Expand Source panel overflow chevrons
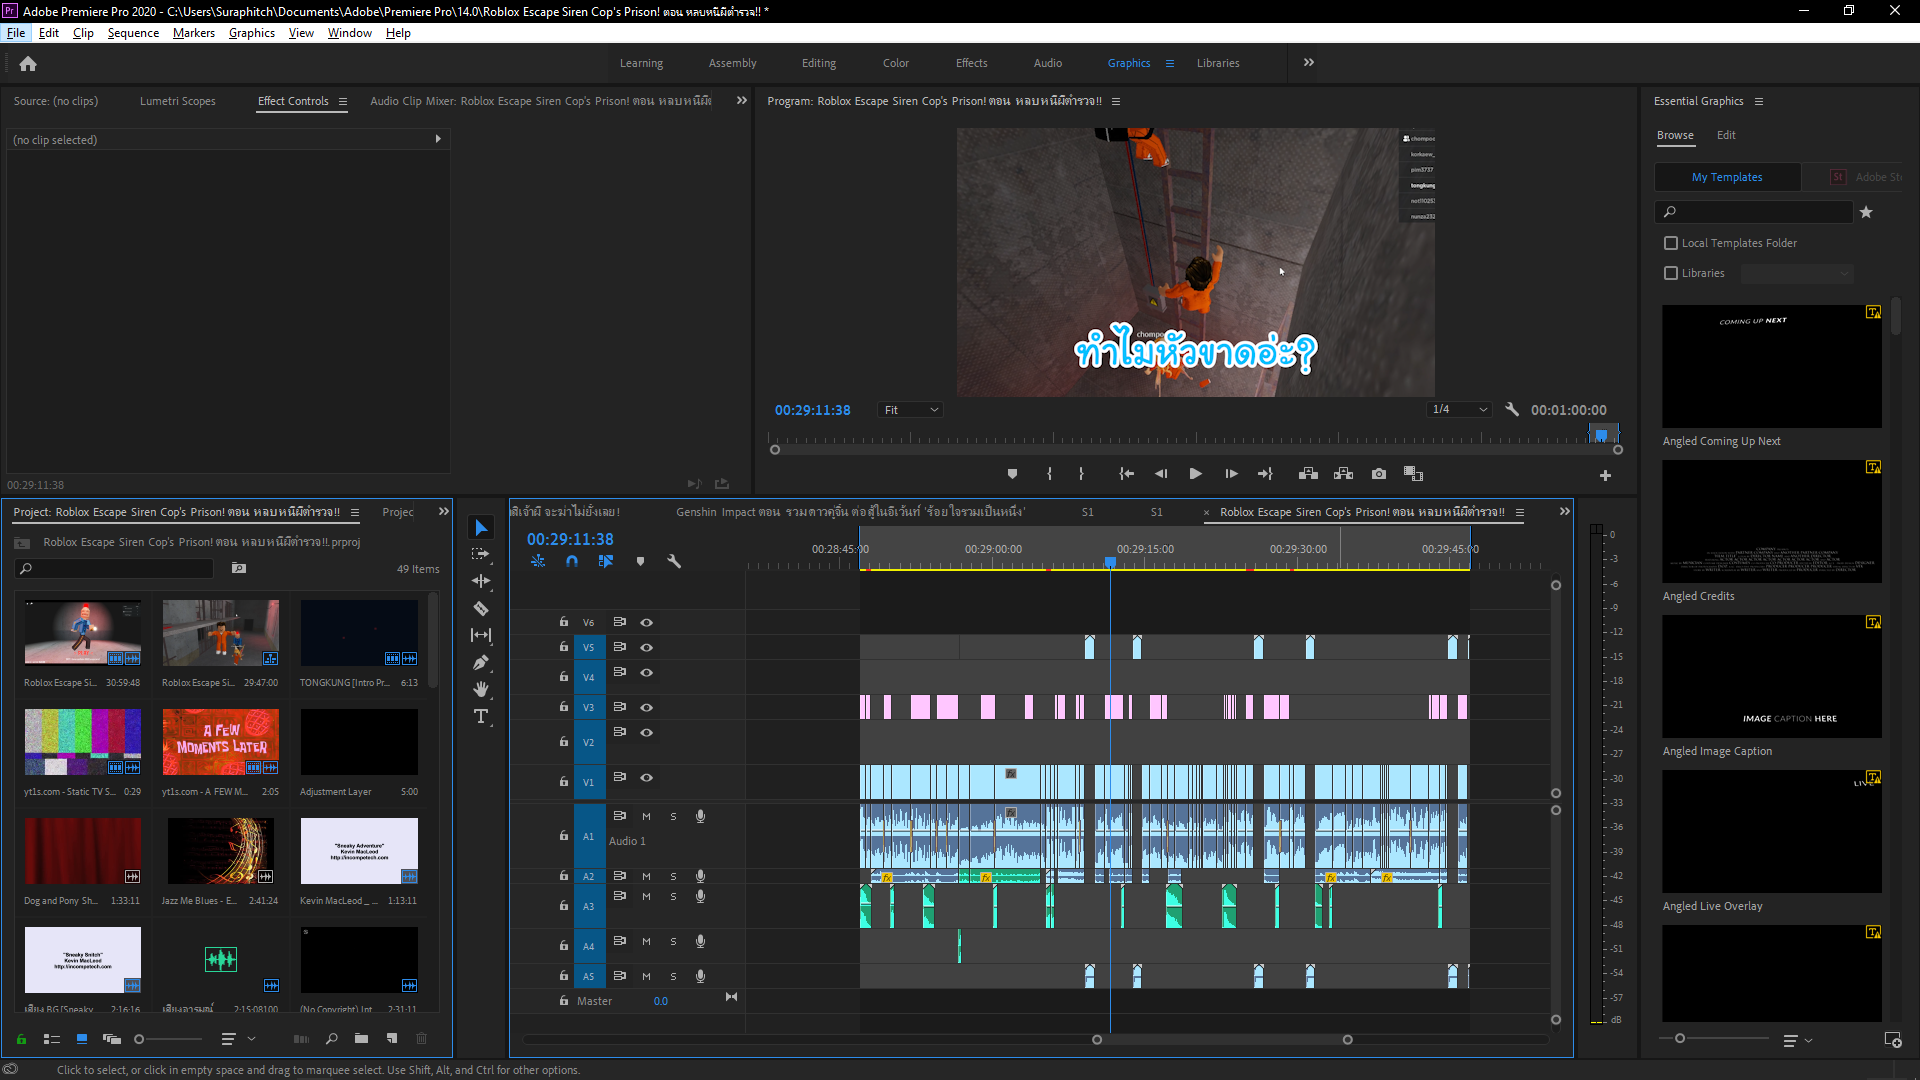 click(x=742, y=100)
